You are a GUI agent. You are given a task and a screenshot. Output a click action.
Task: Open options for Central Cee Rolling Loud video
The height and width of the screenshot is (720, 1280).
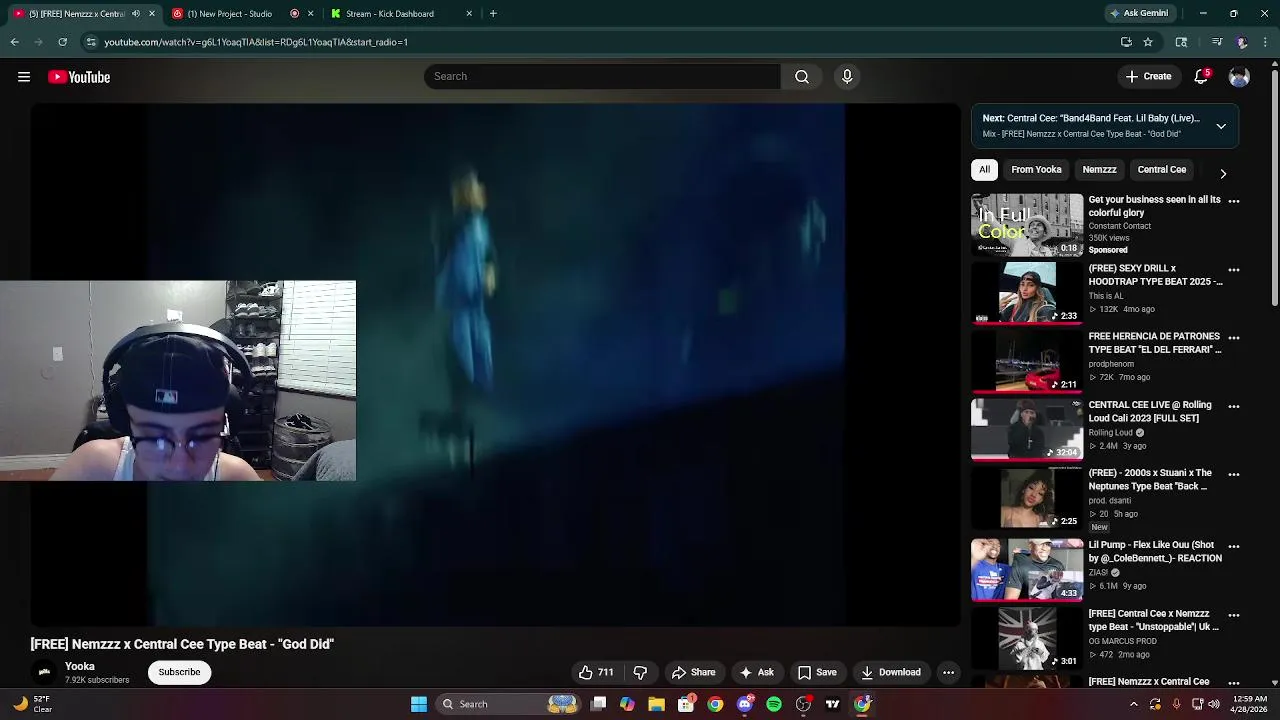[x=1233, y=406]
